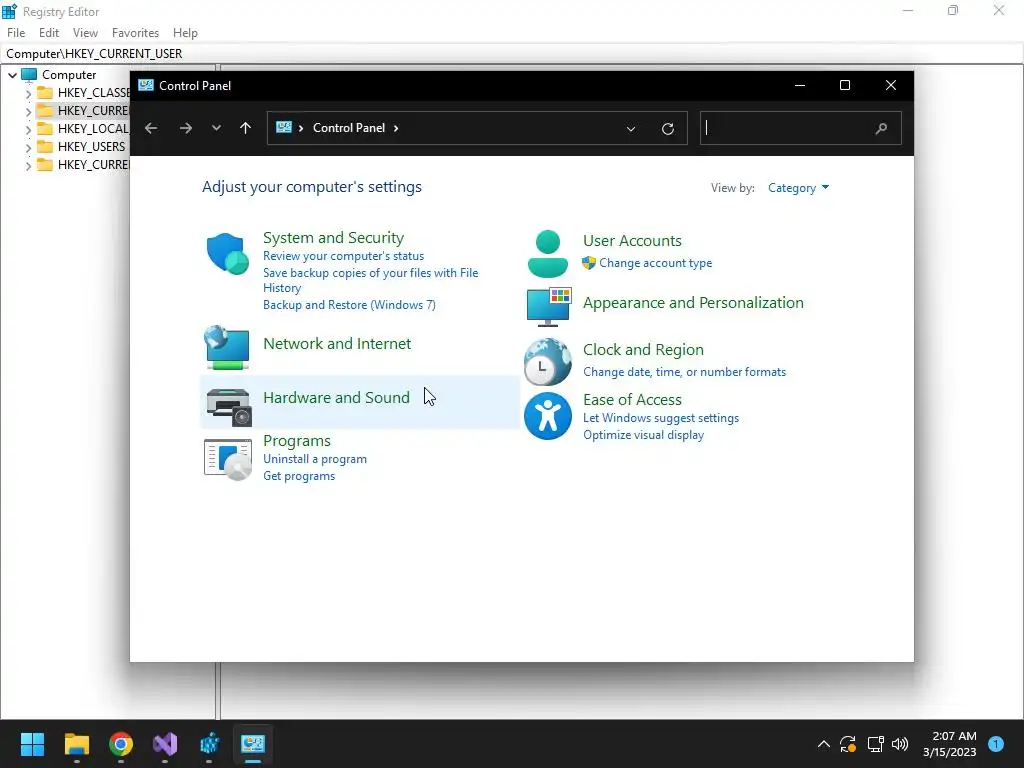Open the View by Category dropdown
This screenshot has width=1024, height=768.
tap(798, 188)
